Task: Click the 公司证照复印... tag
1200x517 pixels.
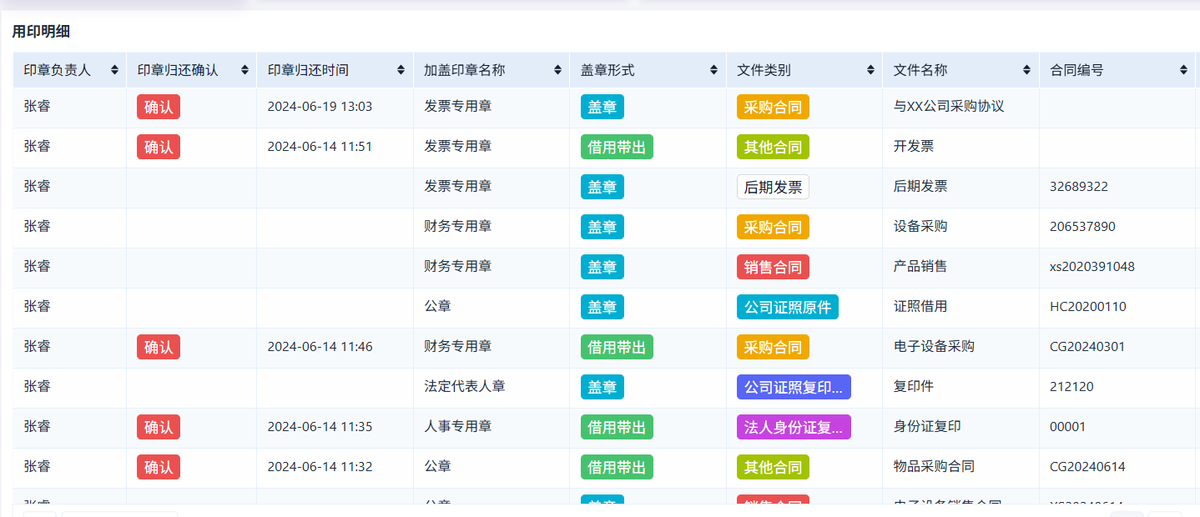Action: 793,387
